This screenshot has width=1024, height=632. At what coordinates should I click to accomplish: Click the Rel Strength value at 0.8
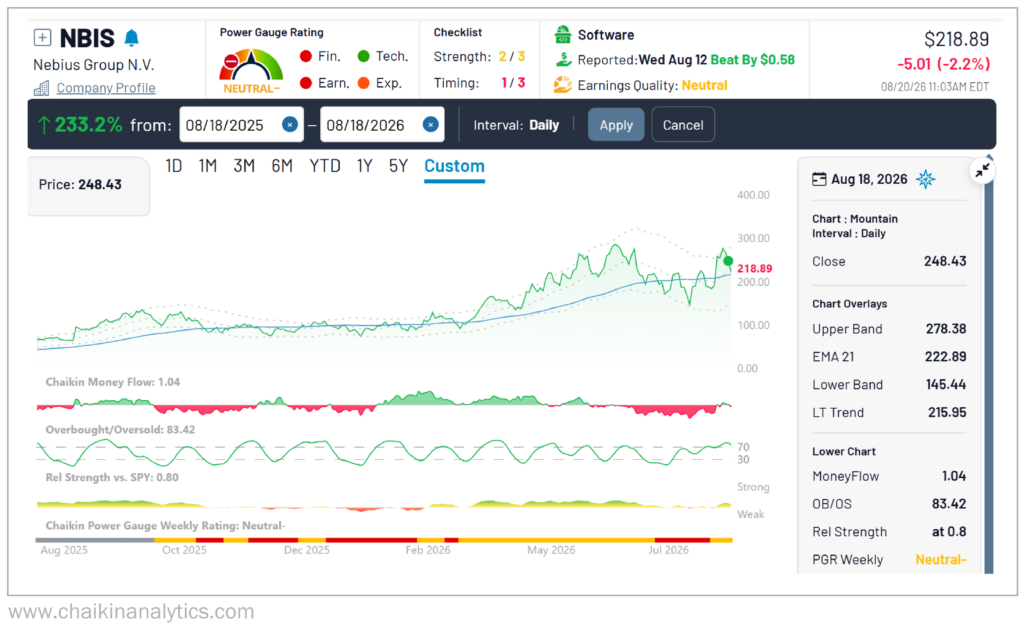point(949,531)
